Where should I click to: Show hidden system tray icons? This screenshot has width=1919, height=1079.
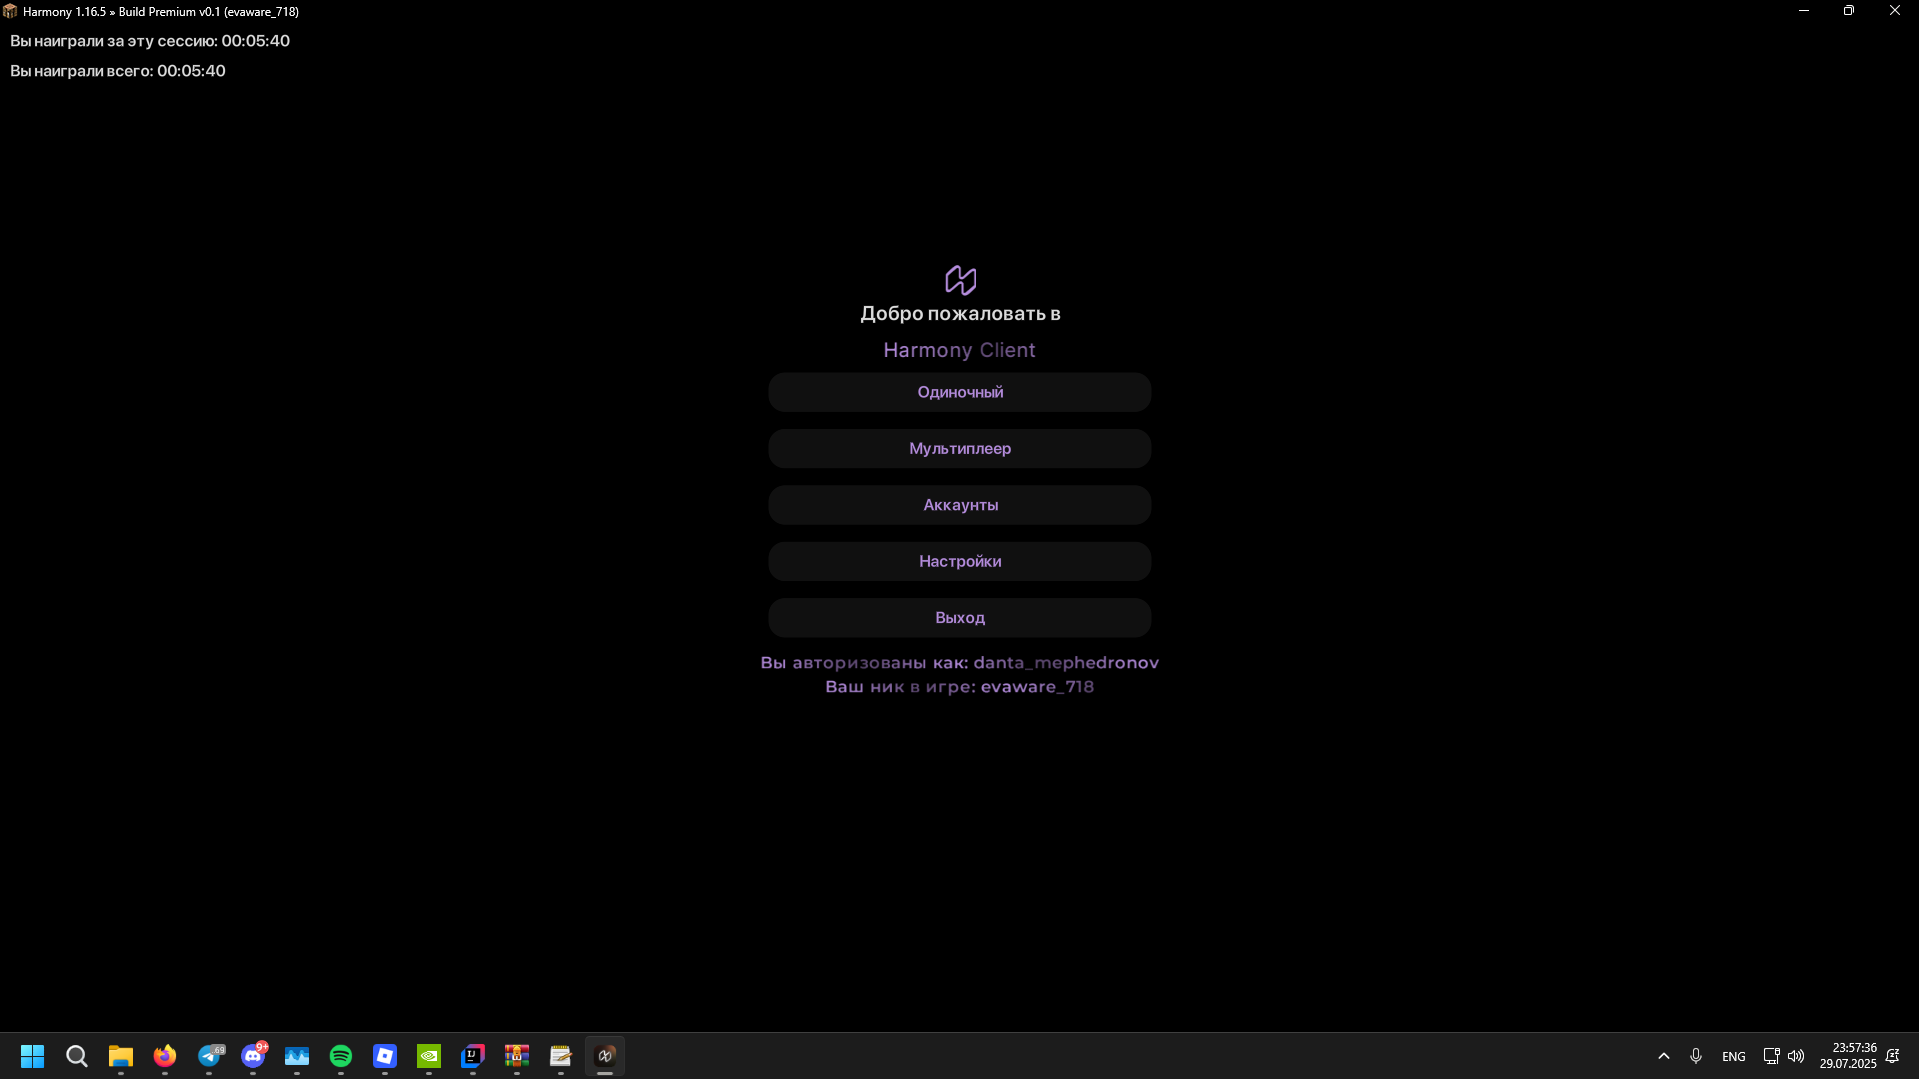[x=1664, y=1056]
